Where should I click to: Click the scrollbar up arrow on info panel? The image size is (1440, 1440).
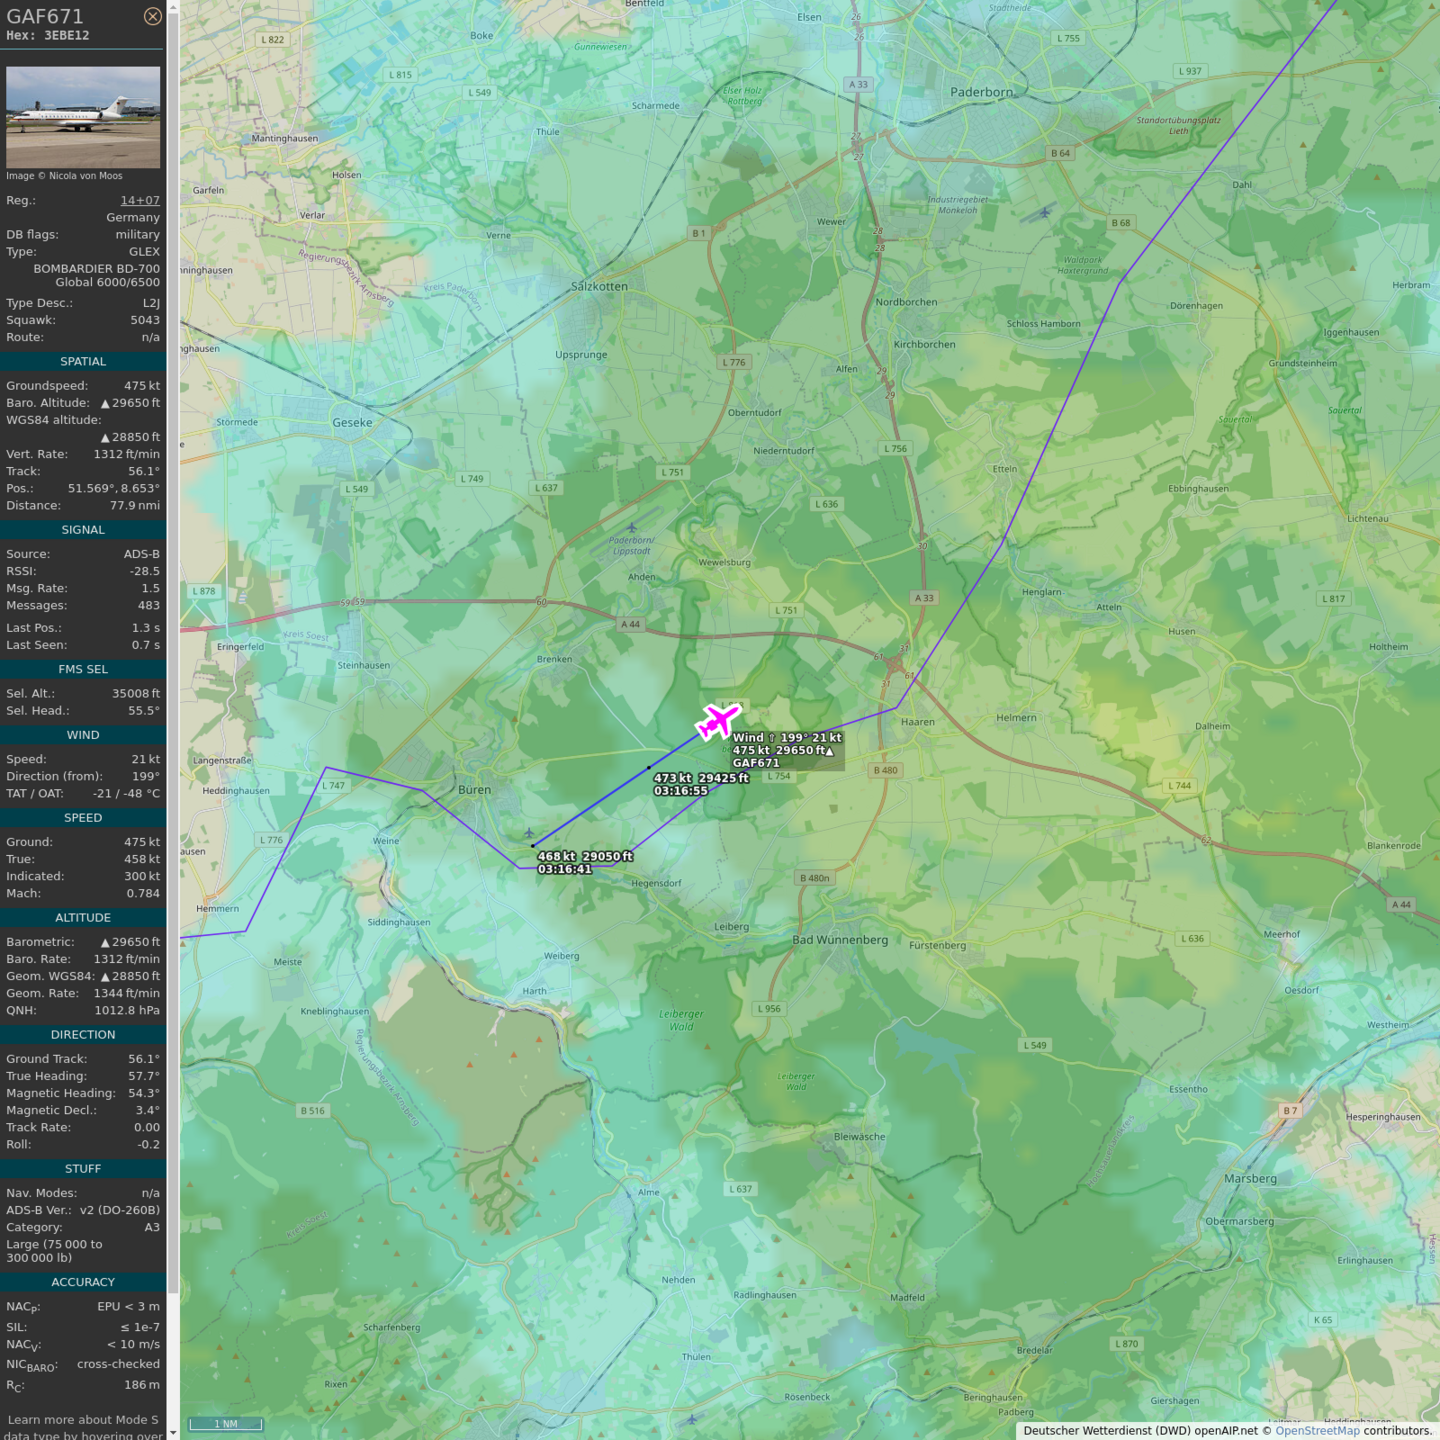point(173,6)
